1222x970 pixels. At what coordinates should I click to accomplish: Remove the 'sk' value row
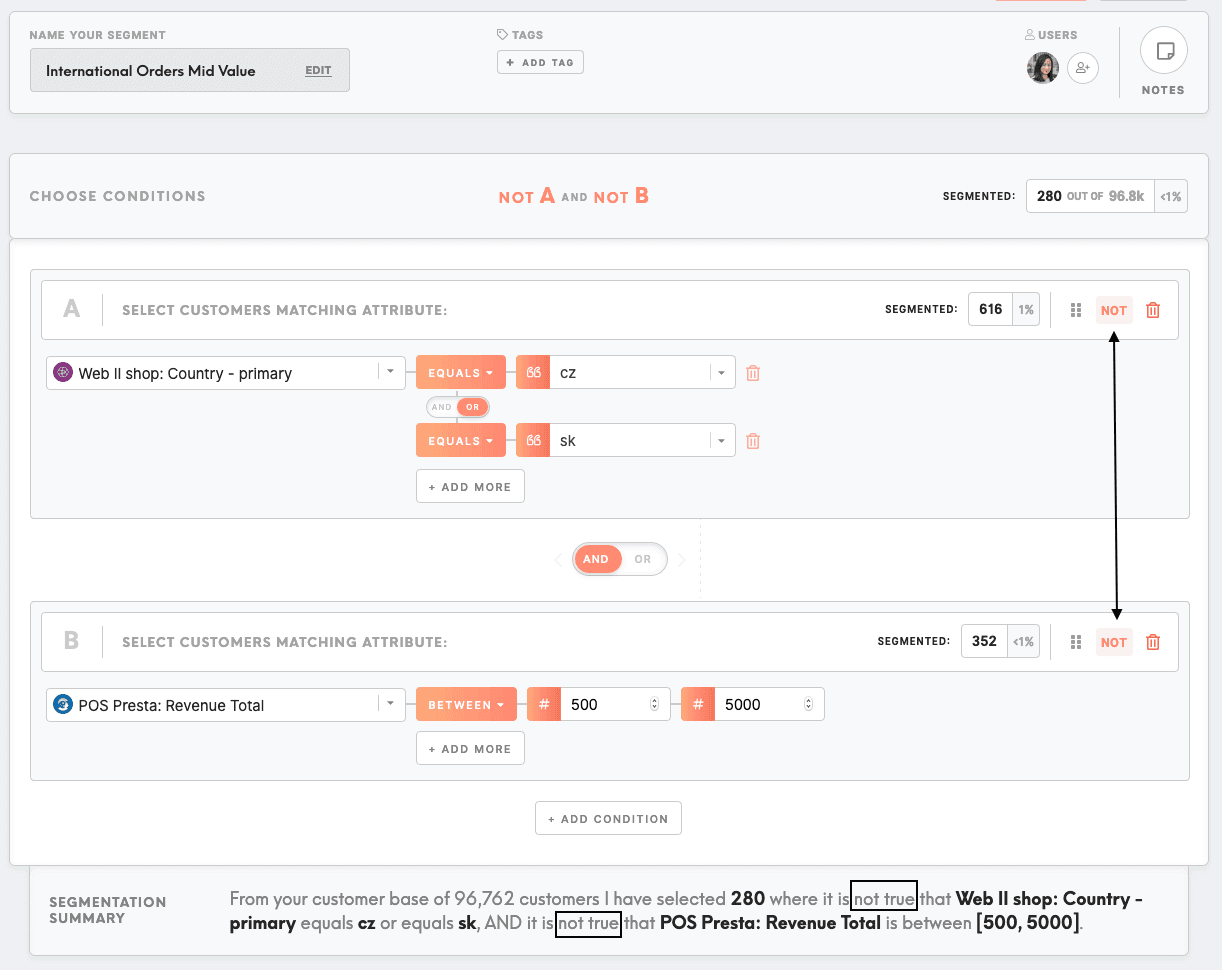[x=753, y=441]
